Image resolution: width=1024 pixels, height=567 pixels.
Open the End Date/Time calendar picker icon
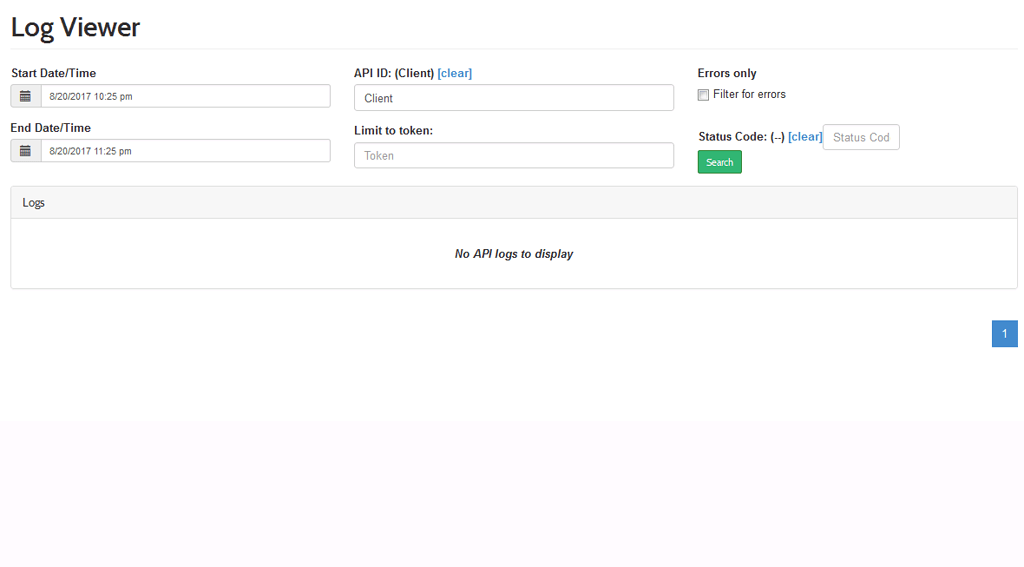click(x=26, y=151)
